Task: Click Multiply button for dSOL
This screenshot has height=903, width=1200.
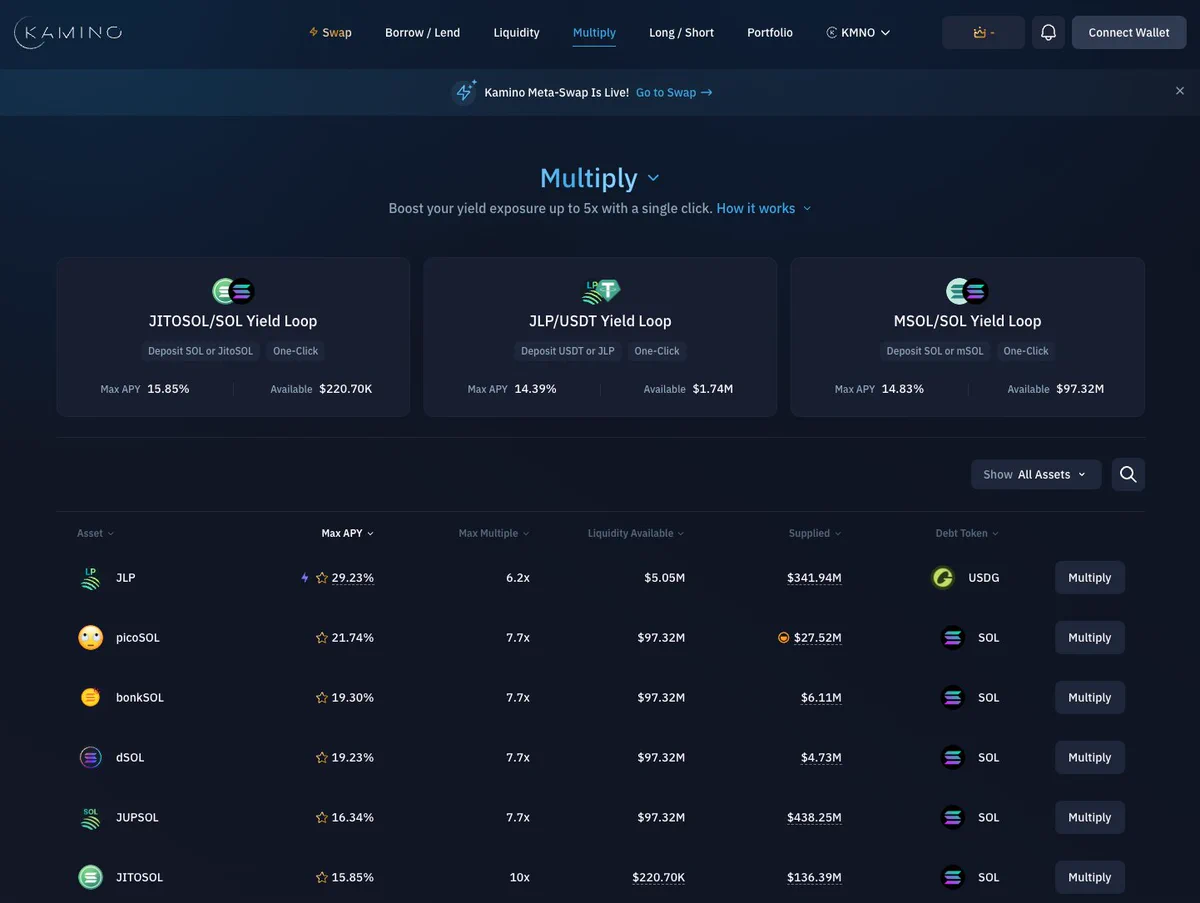Action: coord(1090,758)
